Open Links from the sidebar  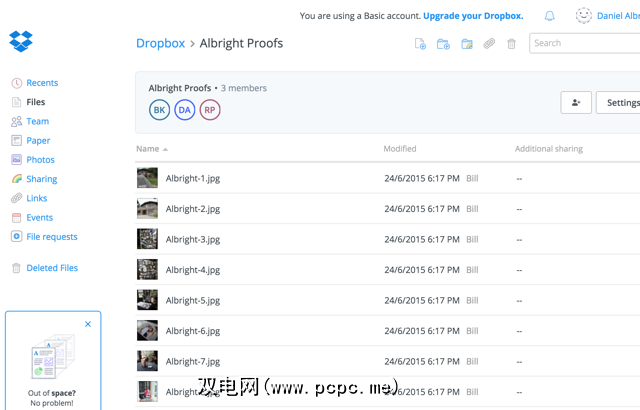pos(37,198)
